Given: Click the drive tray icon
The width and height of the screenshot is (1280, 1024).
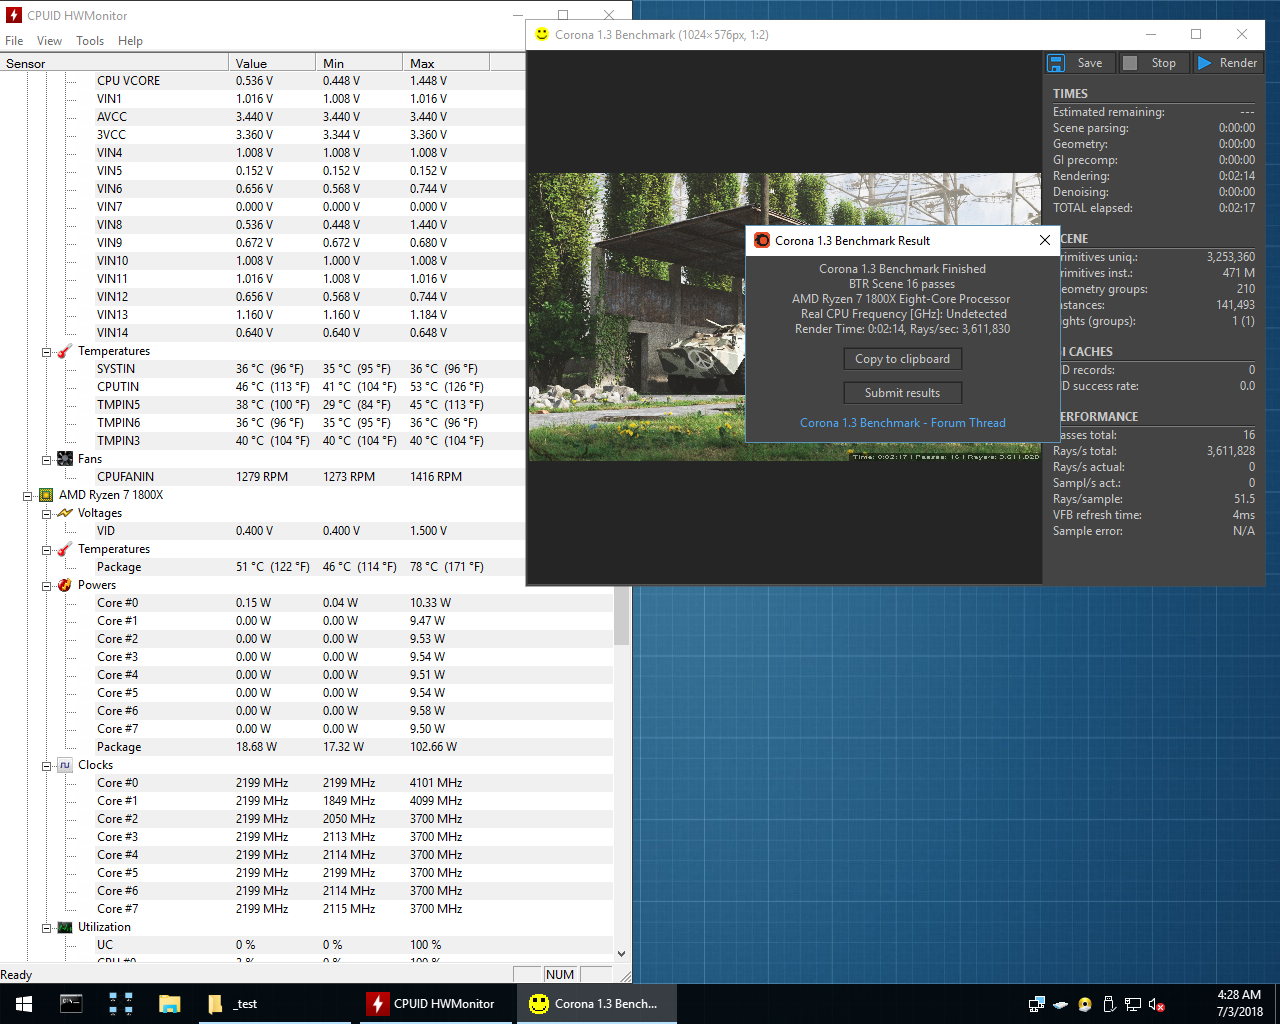Looking at the screenshot, I should pos(1061,1004).
